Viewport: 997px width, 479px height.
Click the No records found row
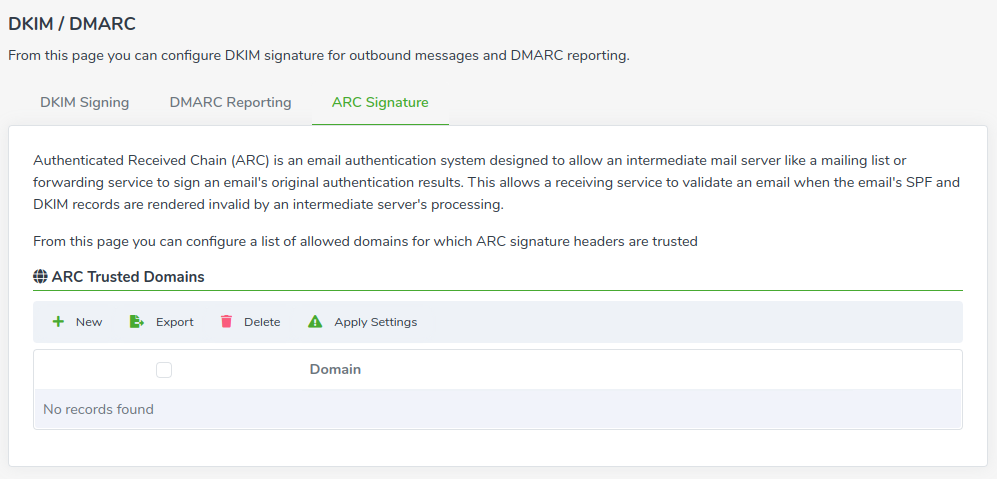coord(498,409)
